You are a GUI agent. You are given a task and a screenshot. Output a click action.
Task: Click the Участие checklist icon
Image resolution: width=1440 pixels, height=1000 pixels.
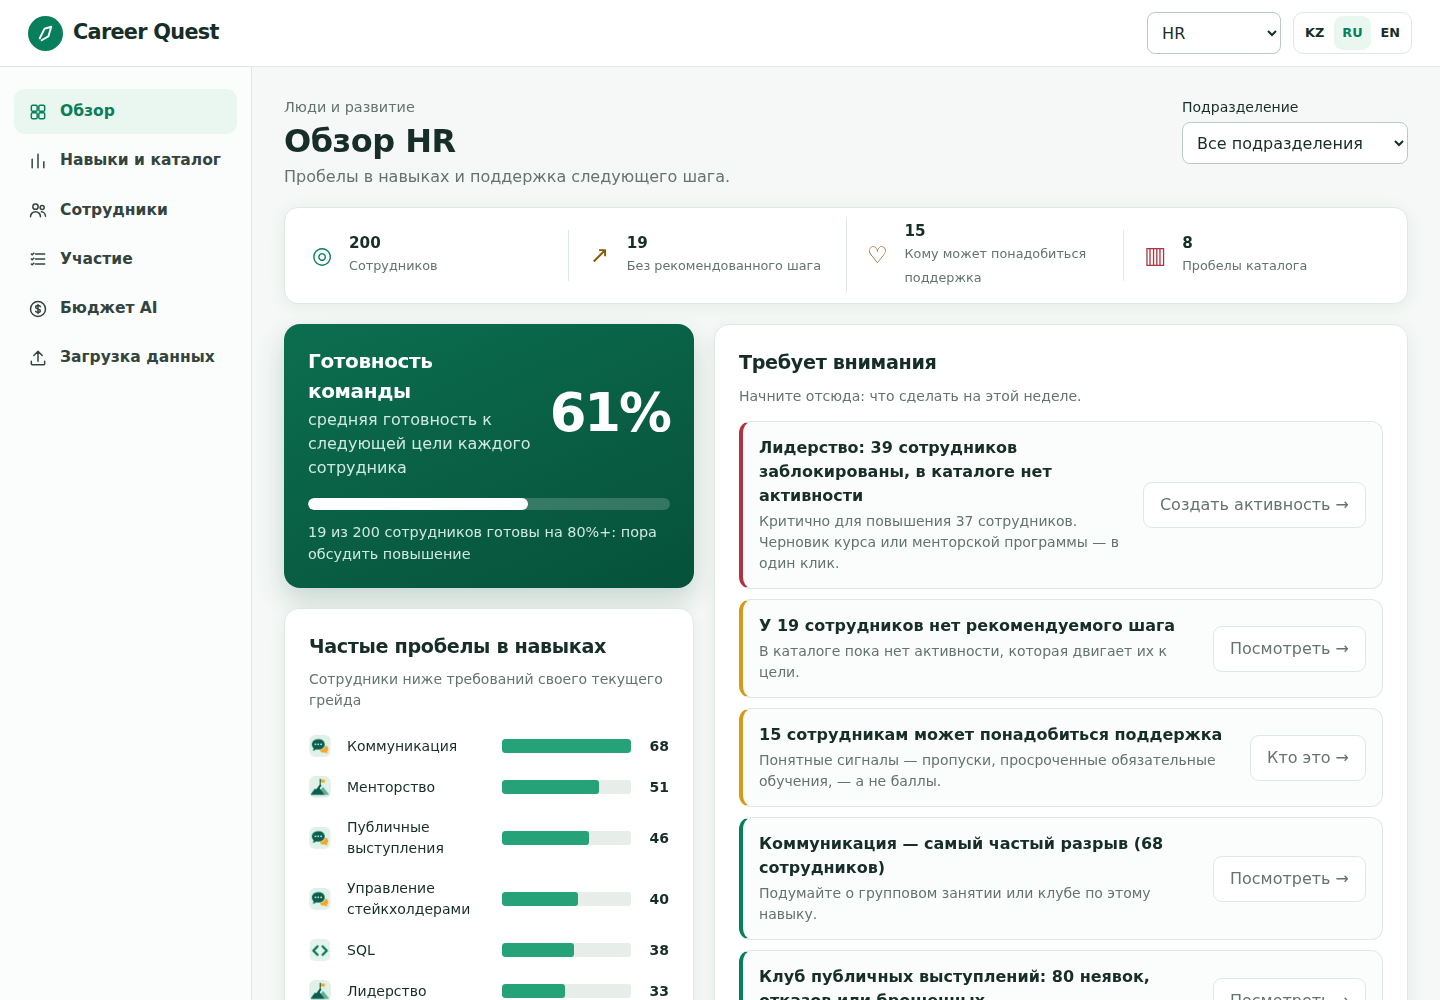pos(38,259)
